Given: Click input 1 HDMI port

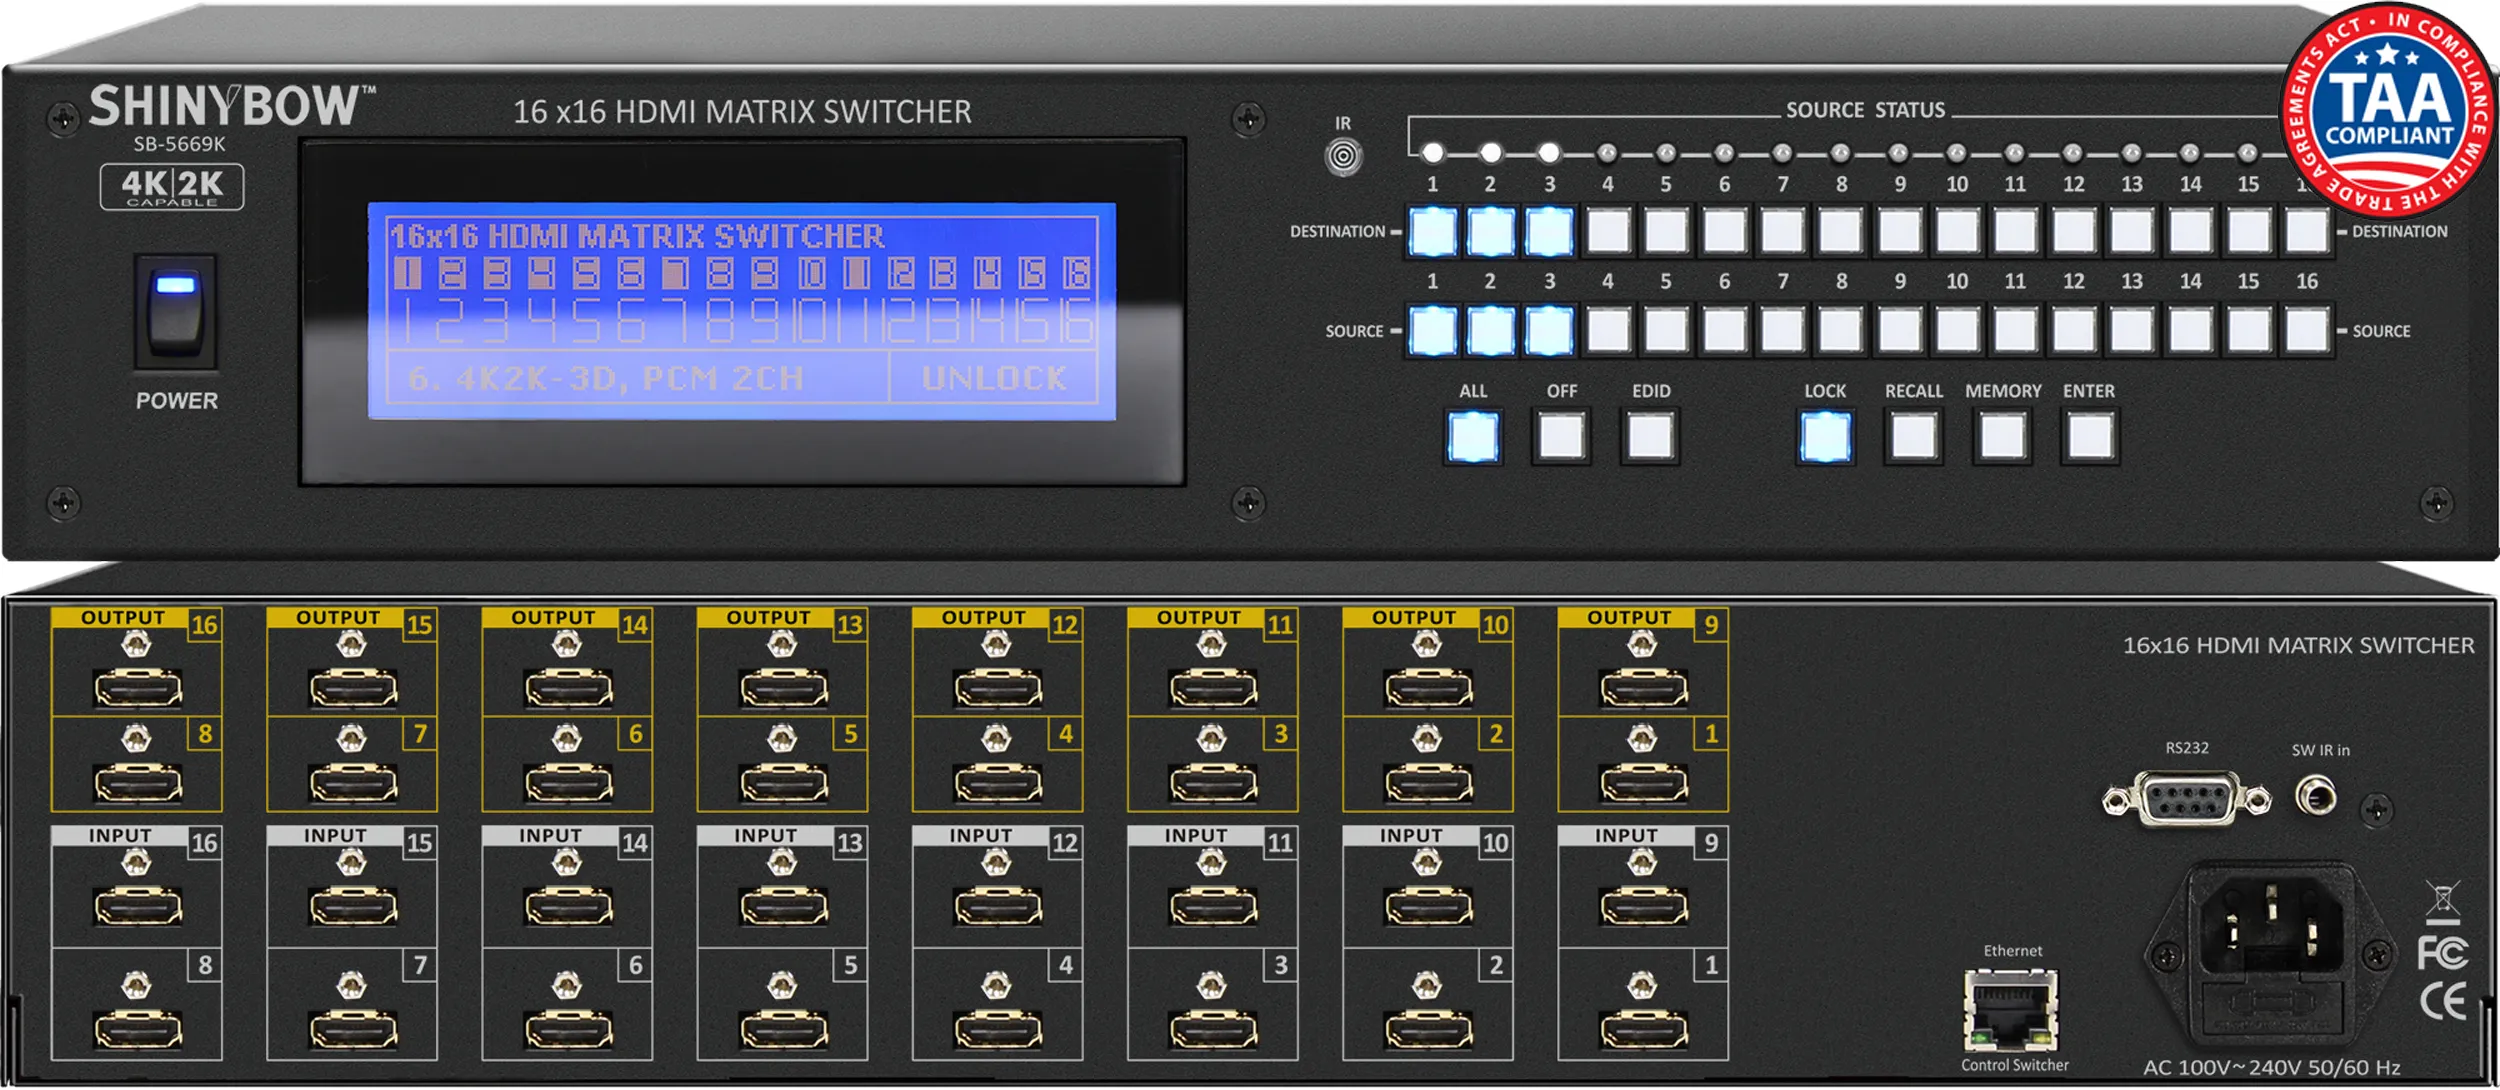Looking at the screenshot, I should 1644,1030.
